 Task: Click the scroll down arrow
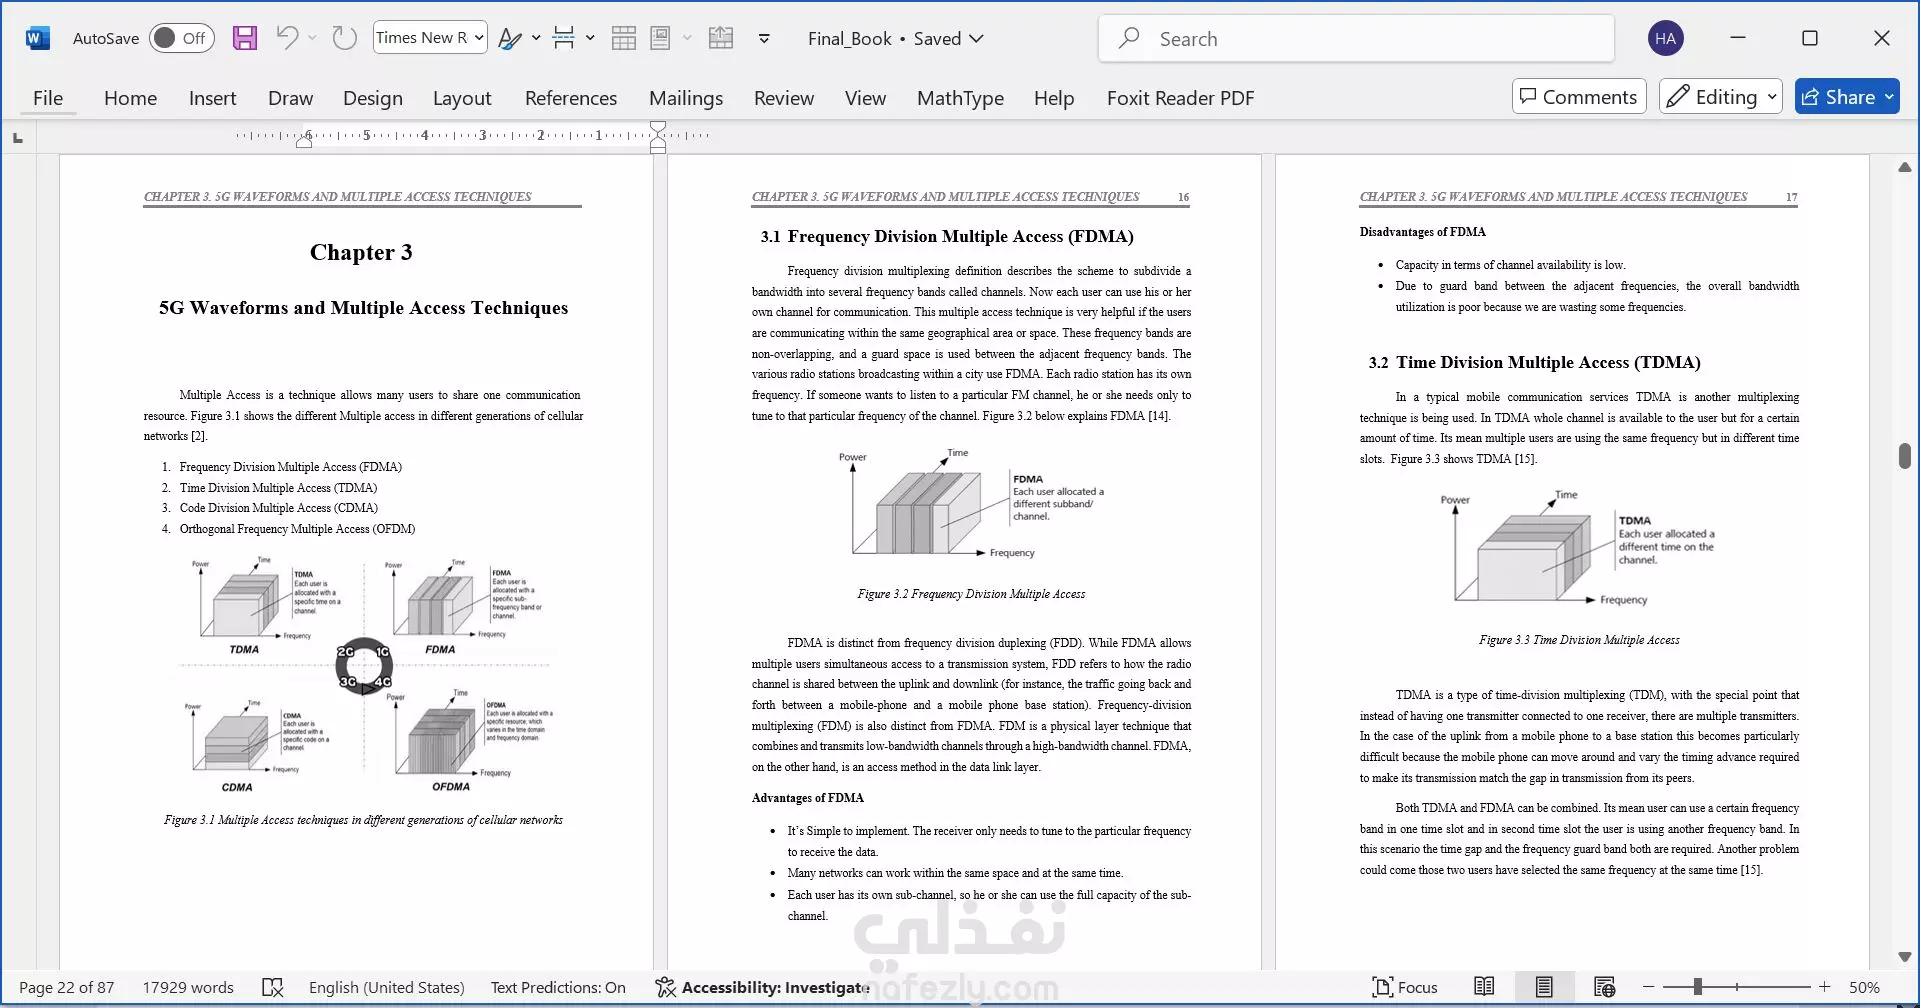point(1904,957)
